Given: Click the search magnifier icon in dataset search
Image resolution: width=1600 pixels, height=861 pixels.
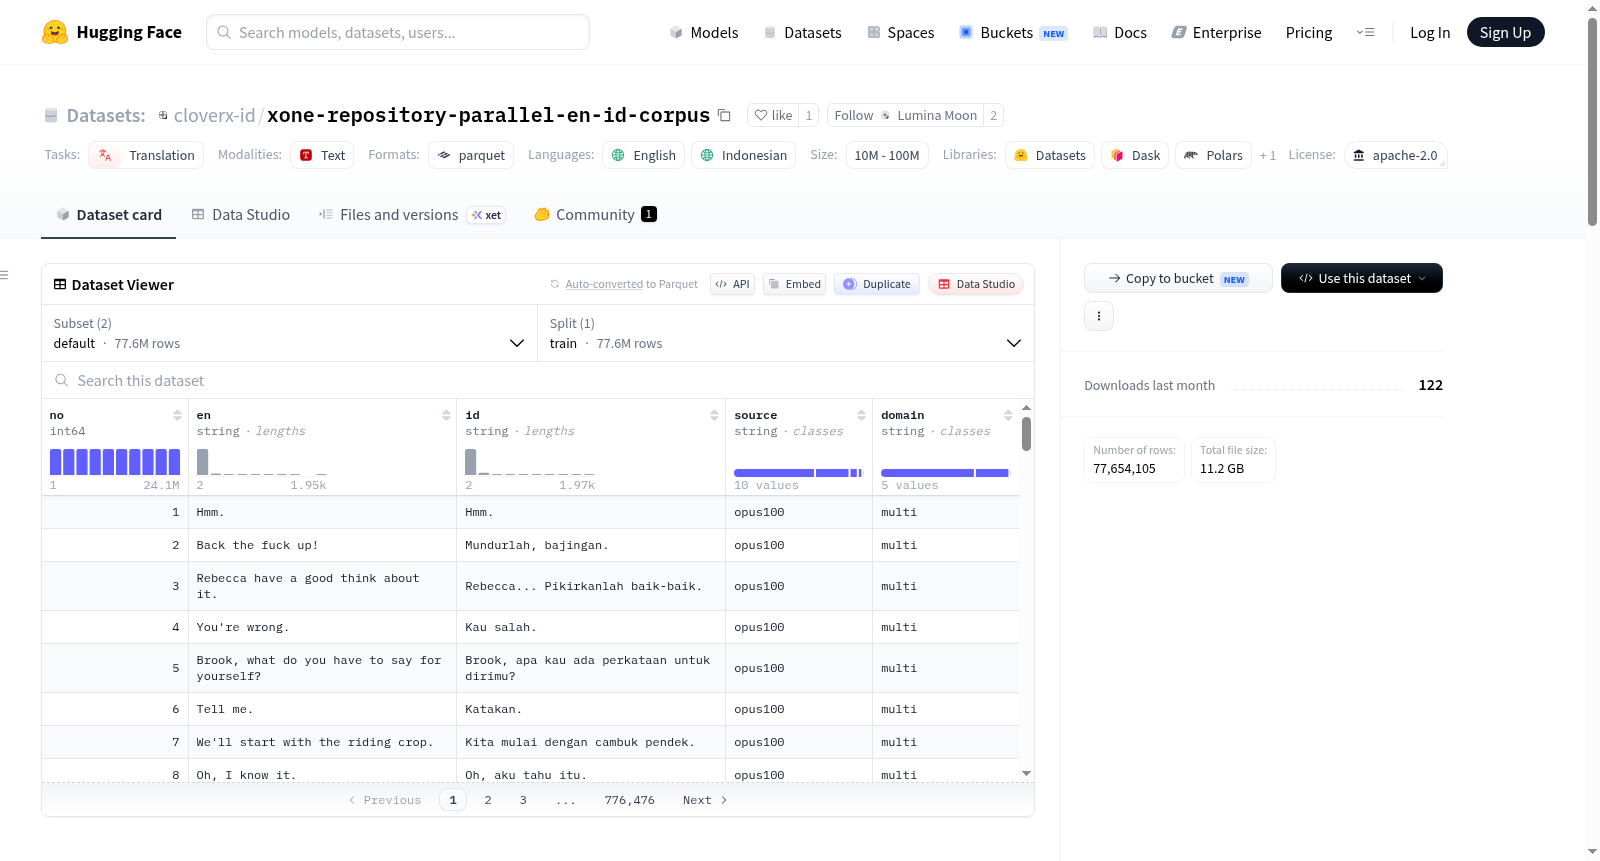Looking at the screenshot, I should pos(62,380).
